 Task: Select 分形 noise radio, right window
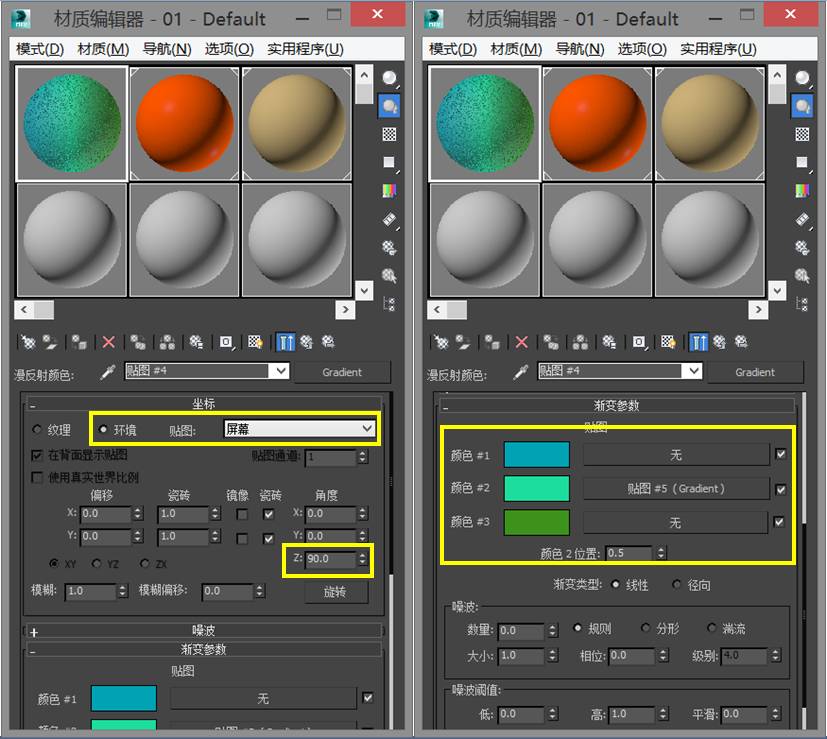pyautogui.click(x=645, y=628)
